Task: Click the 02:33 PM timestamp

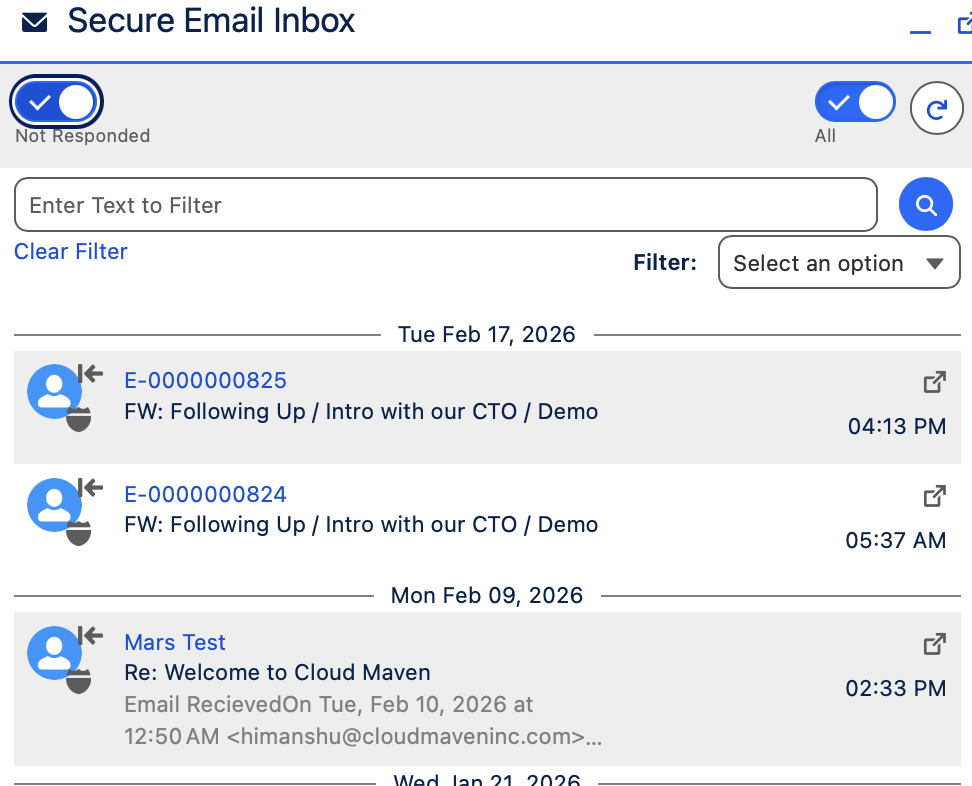Action: click(x=896, y=689)
